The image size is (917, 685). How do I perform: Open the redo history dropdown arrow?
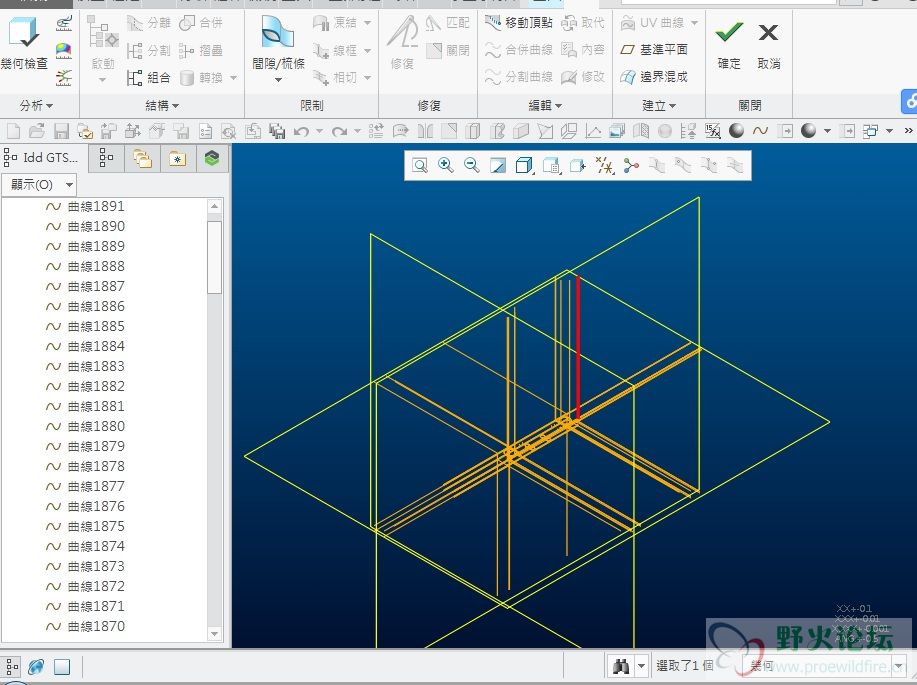(x=357, y=131)
